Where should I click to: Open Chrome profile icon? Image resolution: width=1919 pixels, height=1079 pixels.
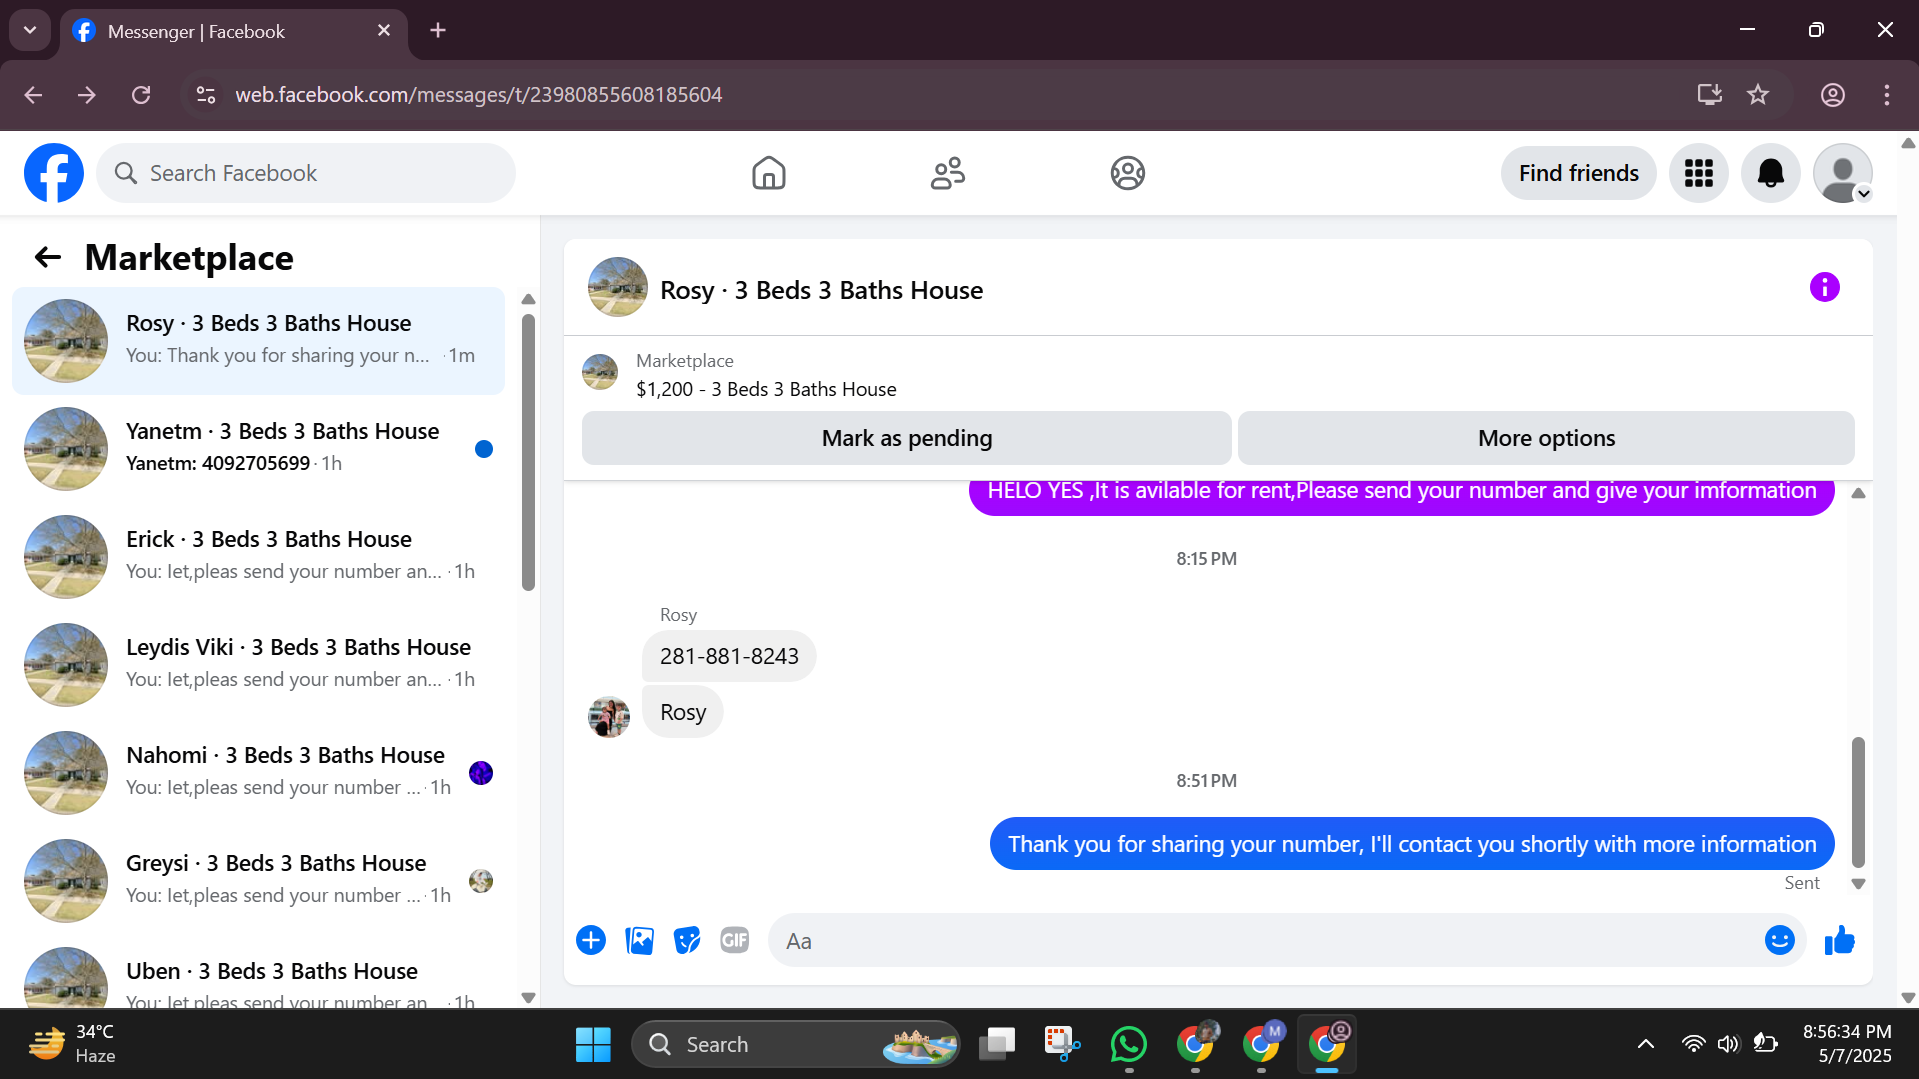1832,95
